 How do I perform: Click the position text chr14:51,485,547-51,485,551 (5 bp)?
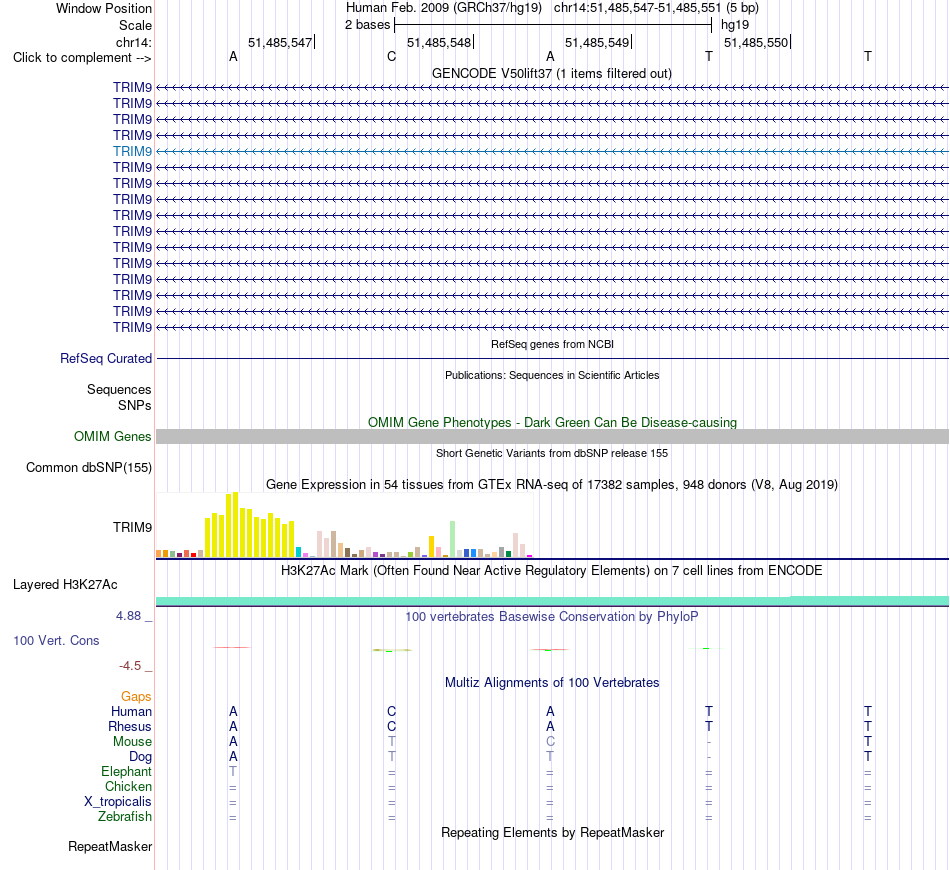tap(656, 8)
